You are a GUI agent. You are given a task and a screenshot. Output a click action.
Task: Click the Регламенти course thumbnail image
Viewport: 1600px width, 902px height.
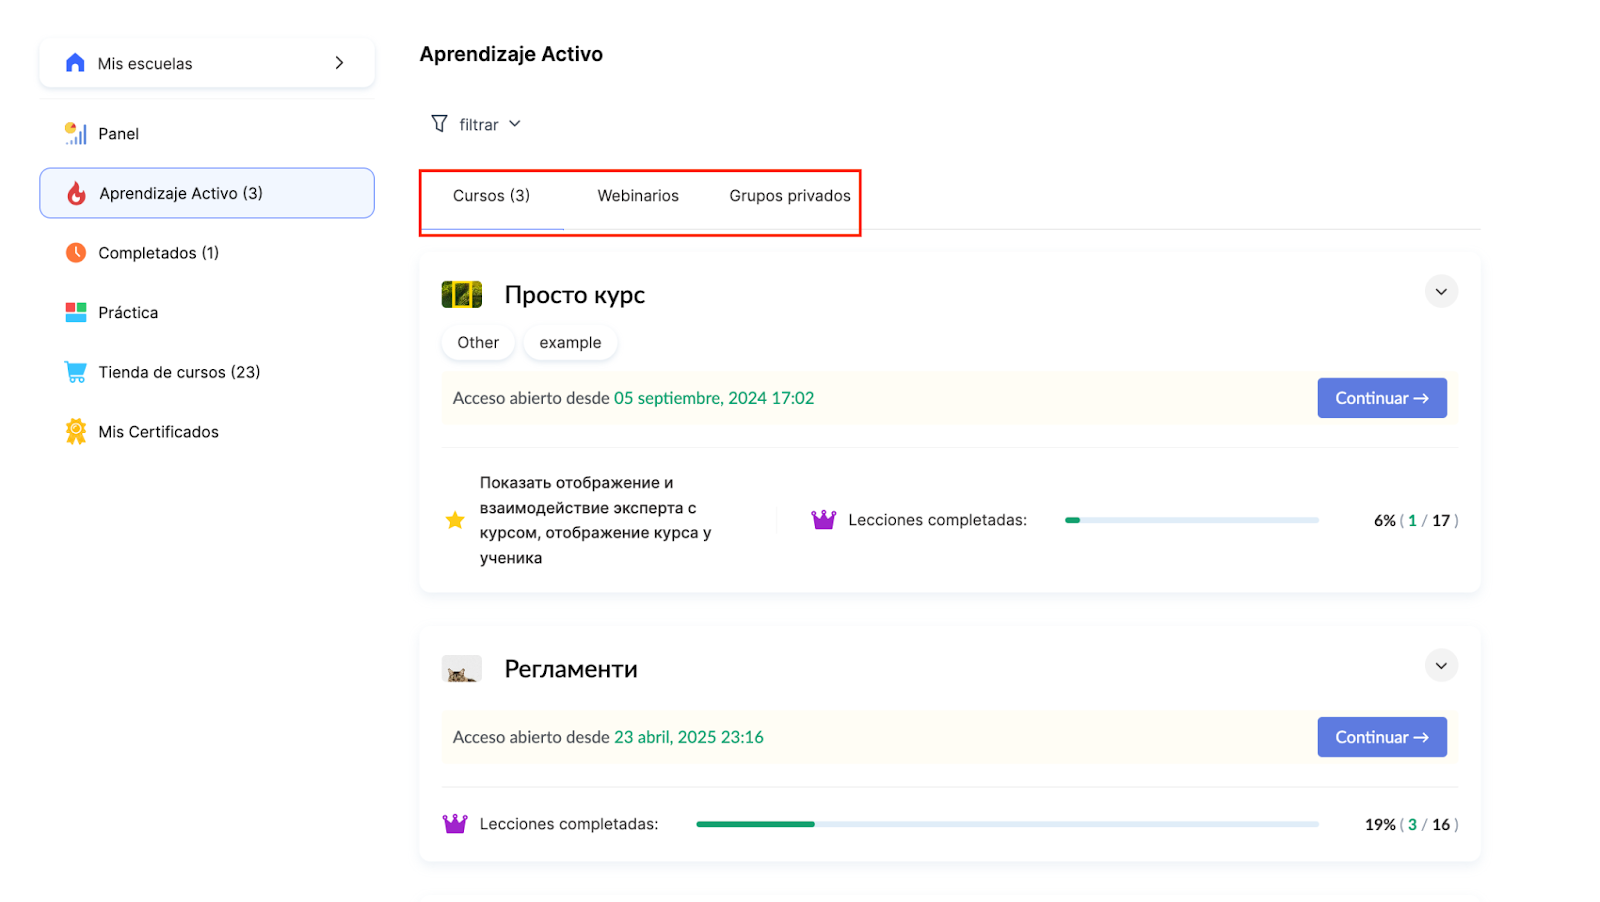461,669
